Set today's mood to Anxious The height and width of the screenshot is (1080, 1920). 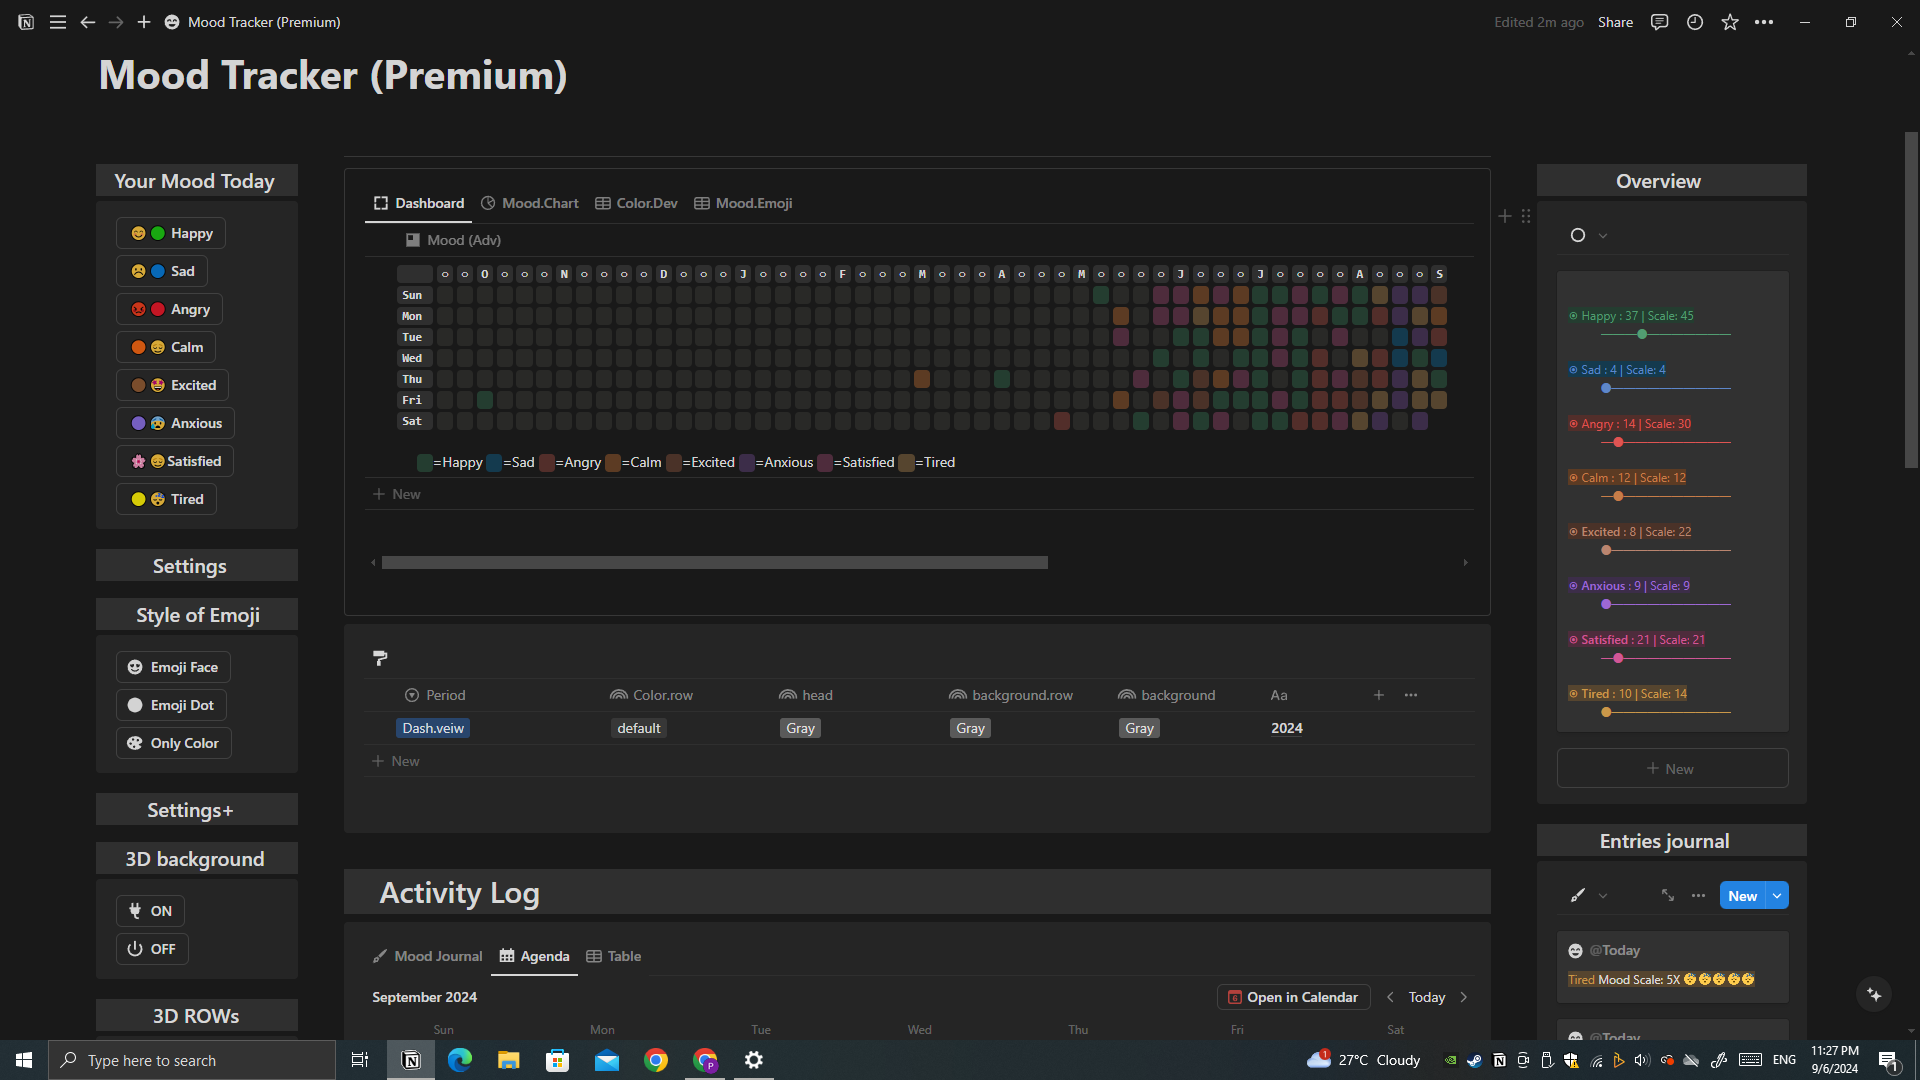click(x=175, y=423)
